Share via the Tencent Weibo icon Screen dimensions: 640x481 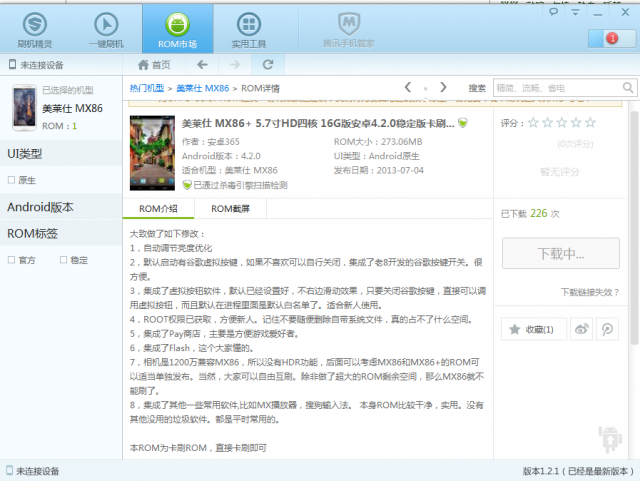(607, 329)
